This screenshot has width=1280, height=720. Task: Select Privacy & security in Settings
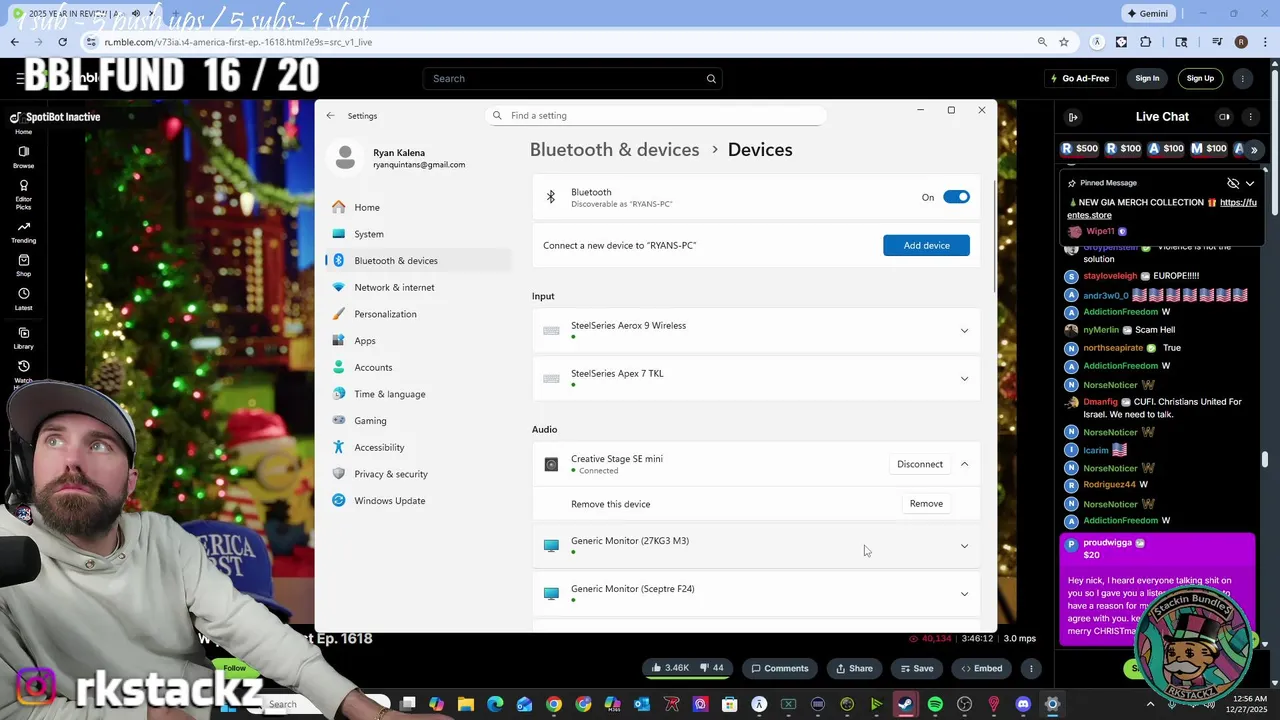[418, 474]
